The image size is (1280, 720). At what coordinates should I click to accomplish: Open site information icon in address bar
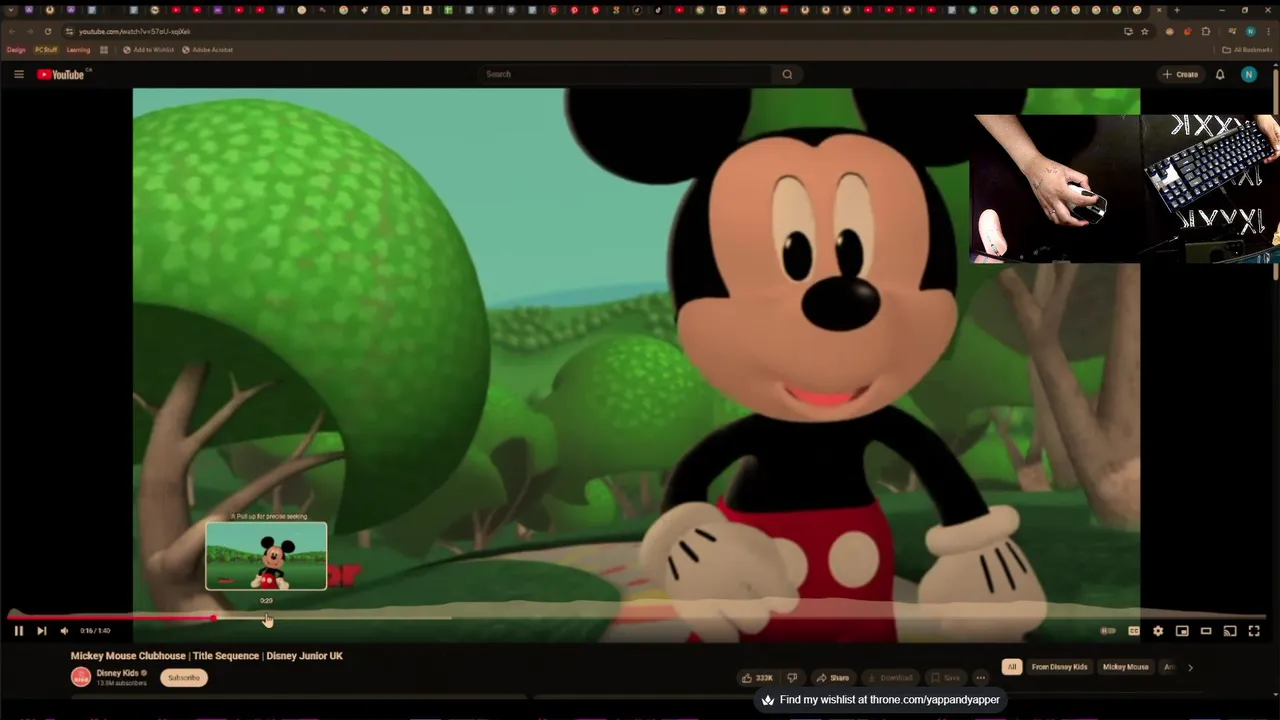[x=69, y=31]
